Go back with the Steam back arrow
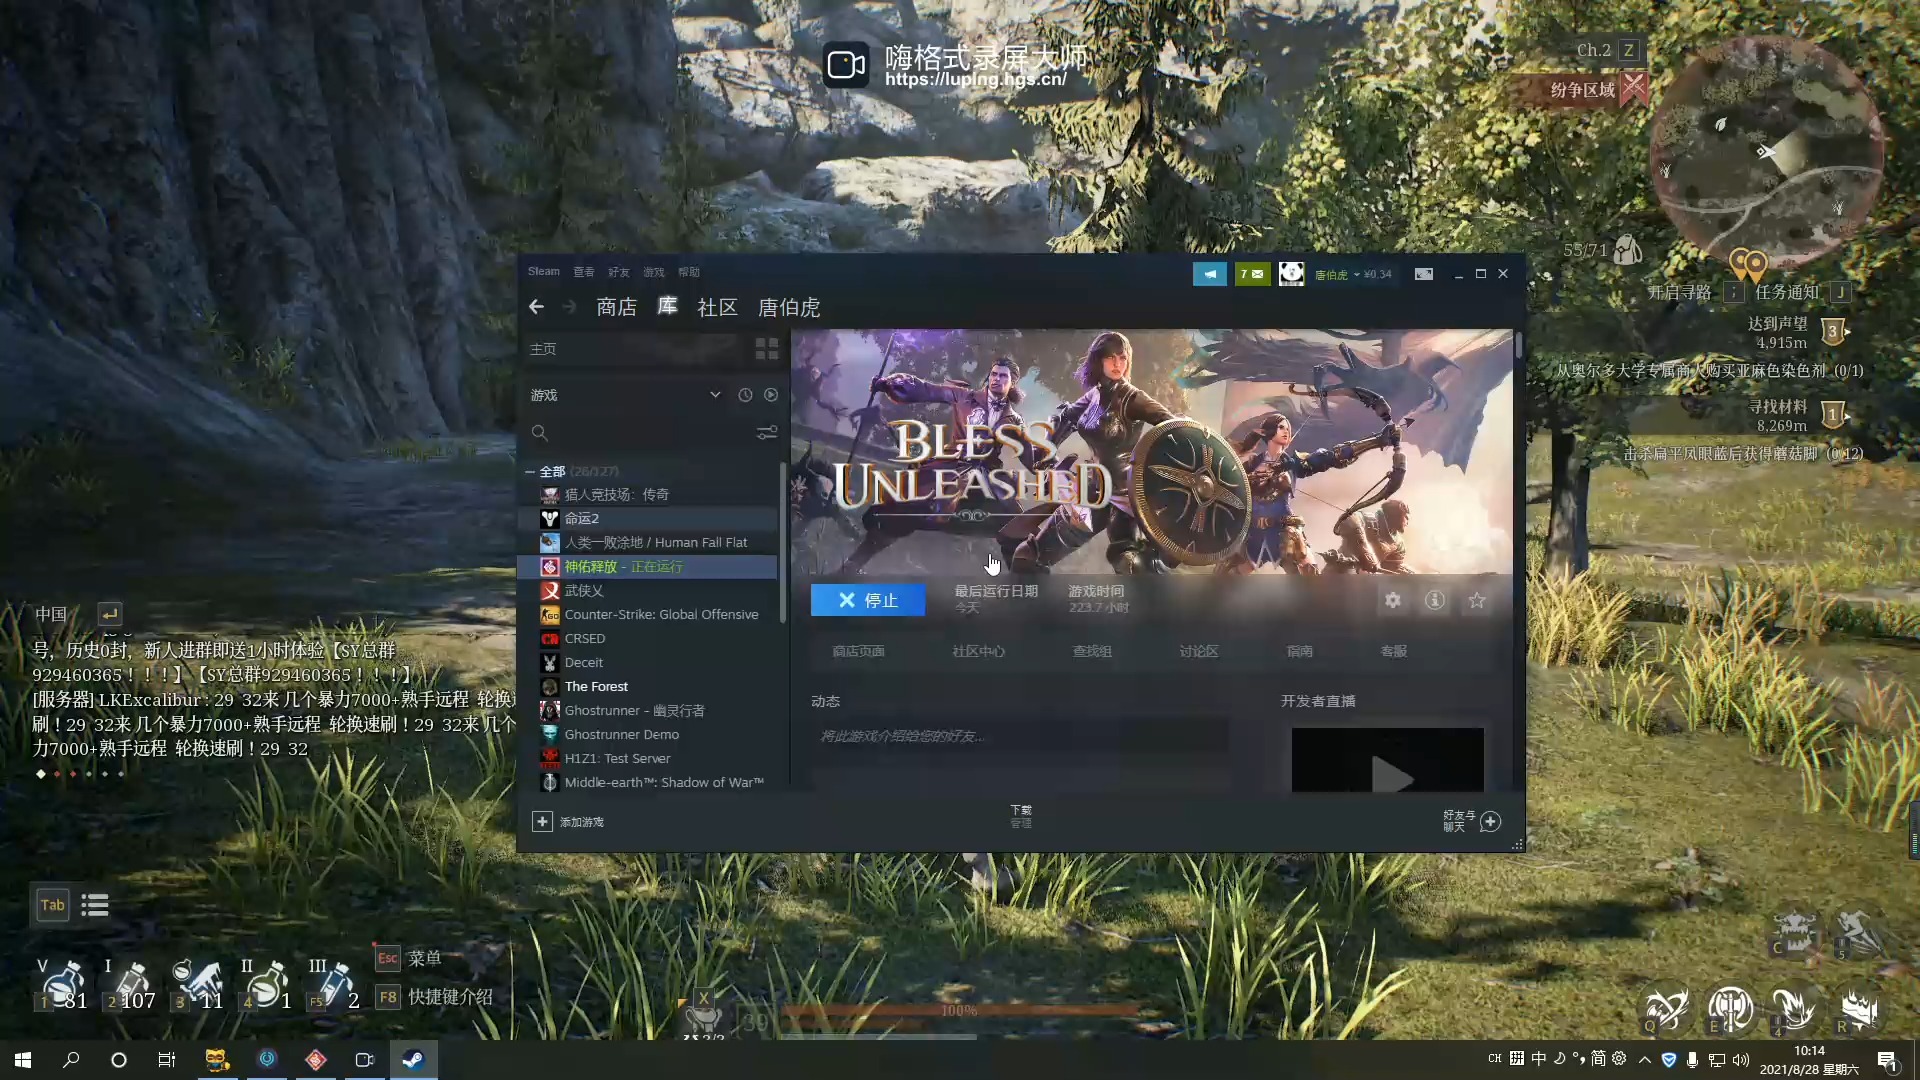The height and width of the screenshot is (1080, 1920). tap(536, 307)
